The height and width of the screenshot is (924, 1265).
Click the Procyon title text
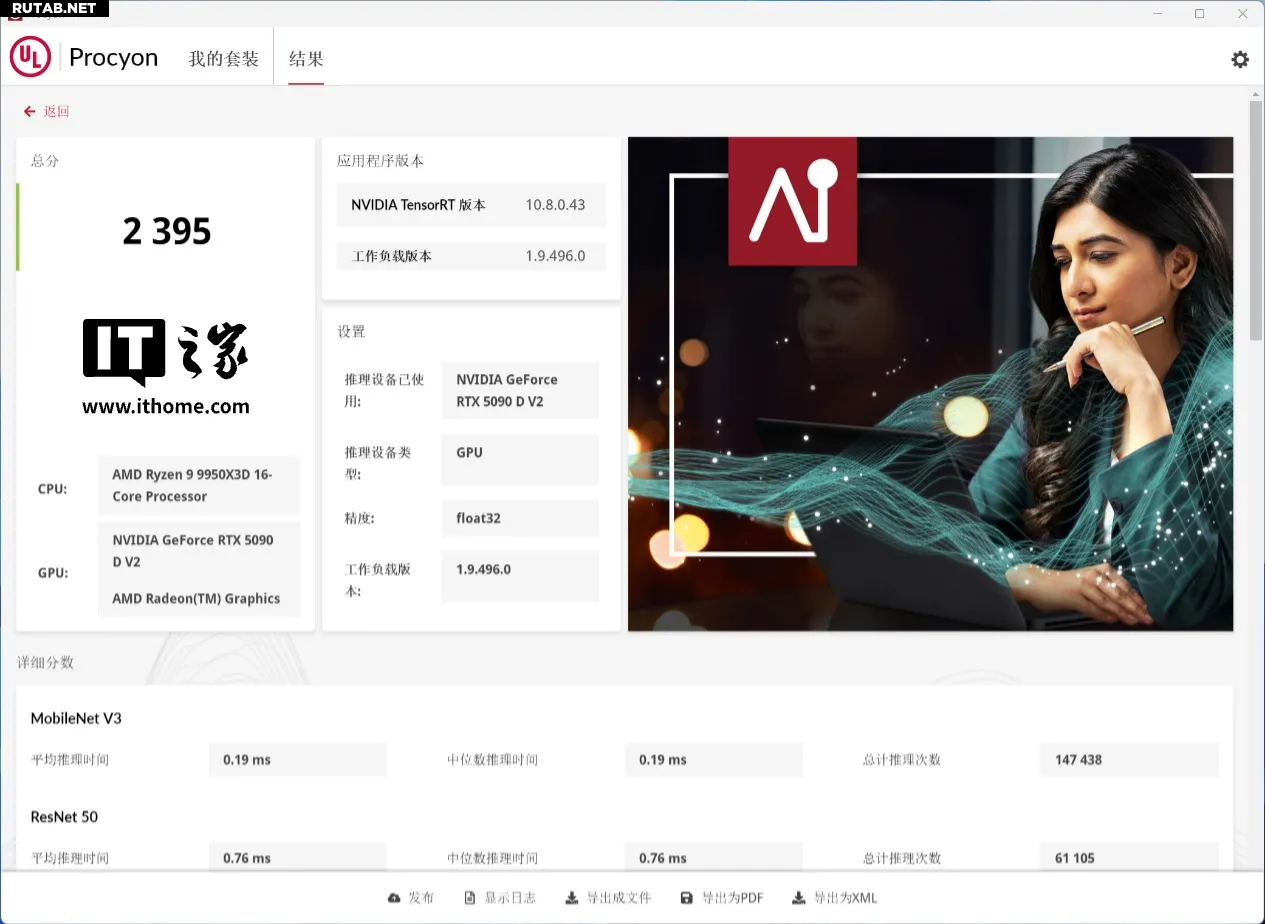[113, 58]
